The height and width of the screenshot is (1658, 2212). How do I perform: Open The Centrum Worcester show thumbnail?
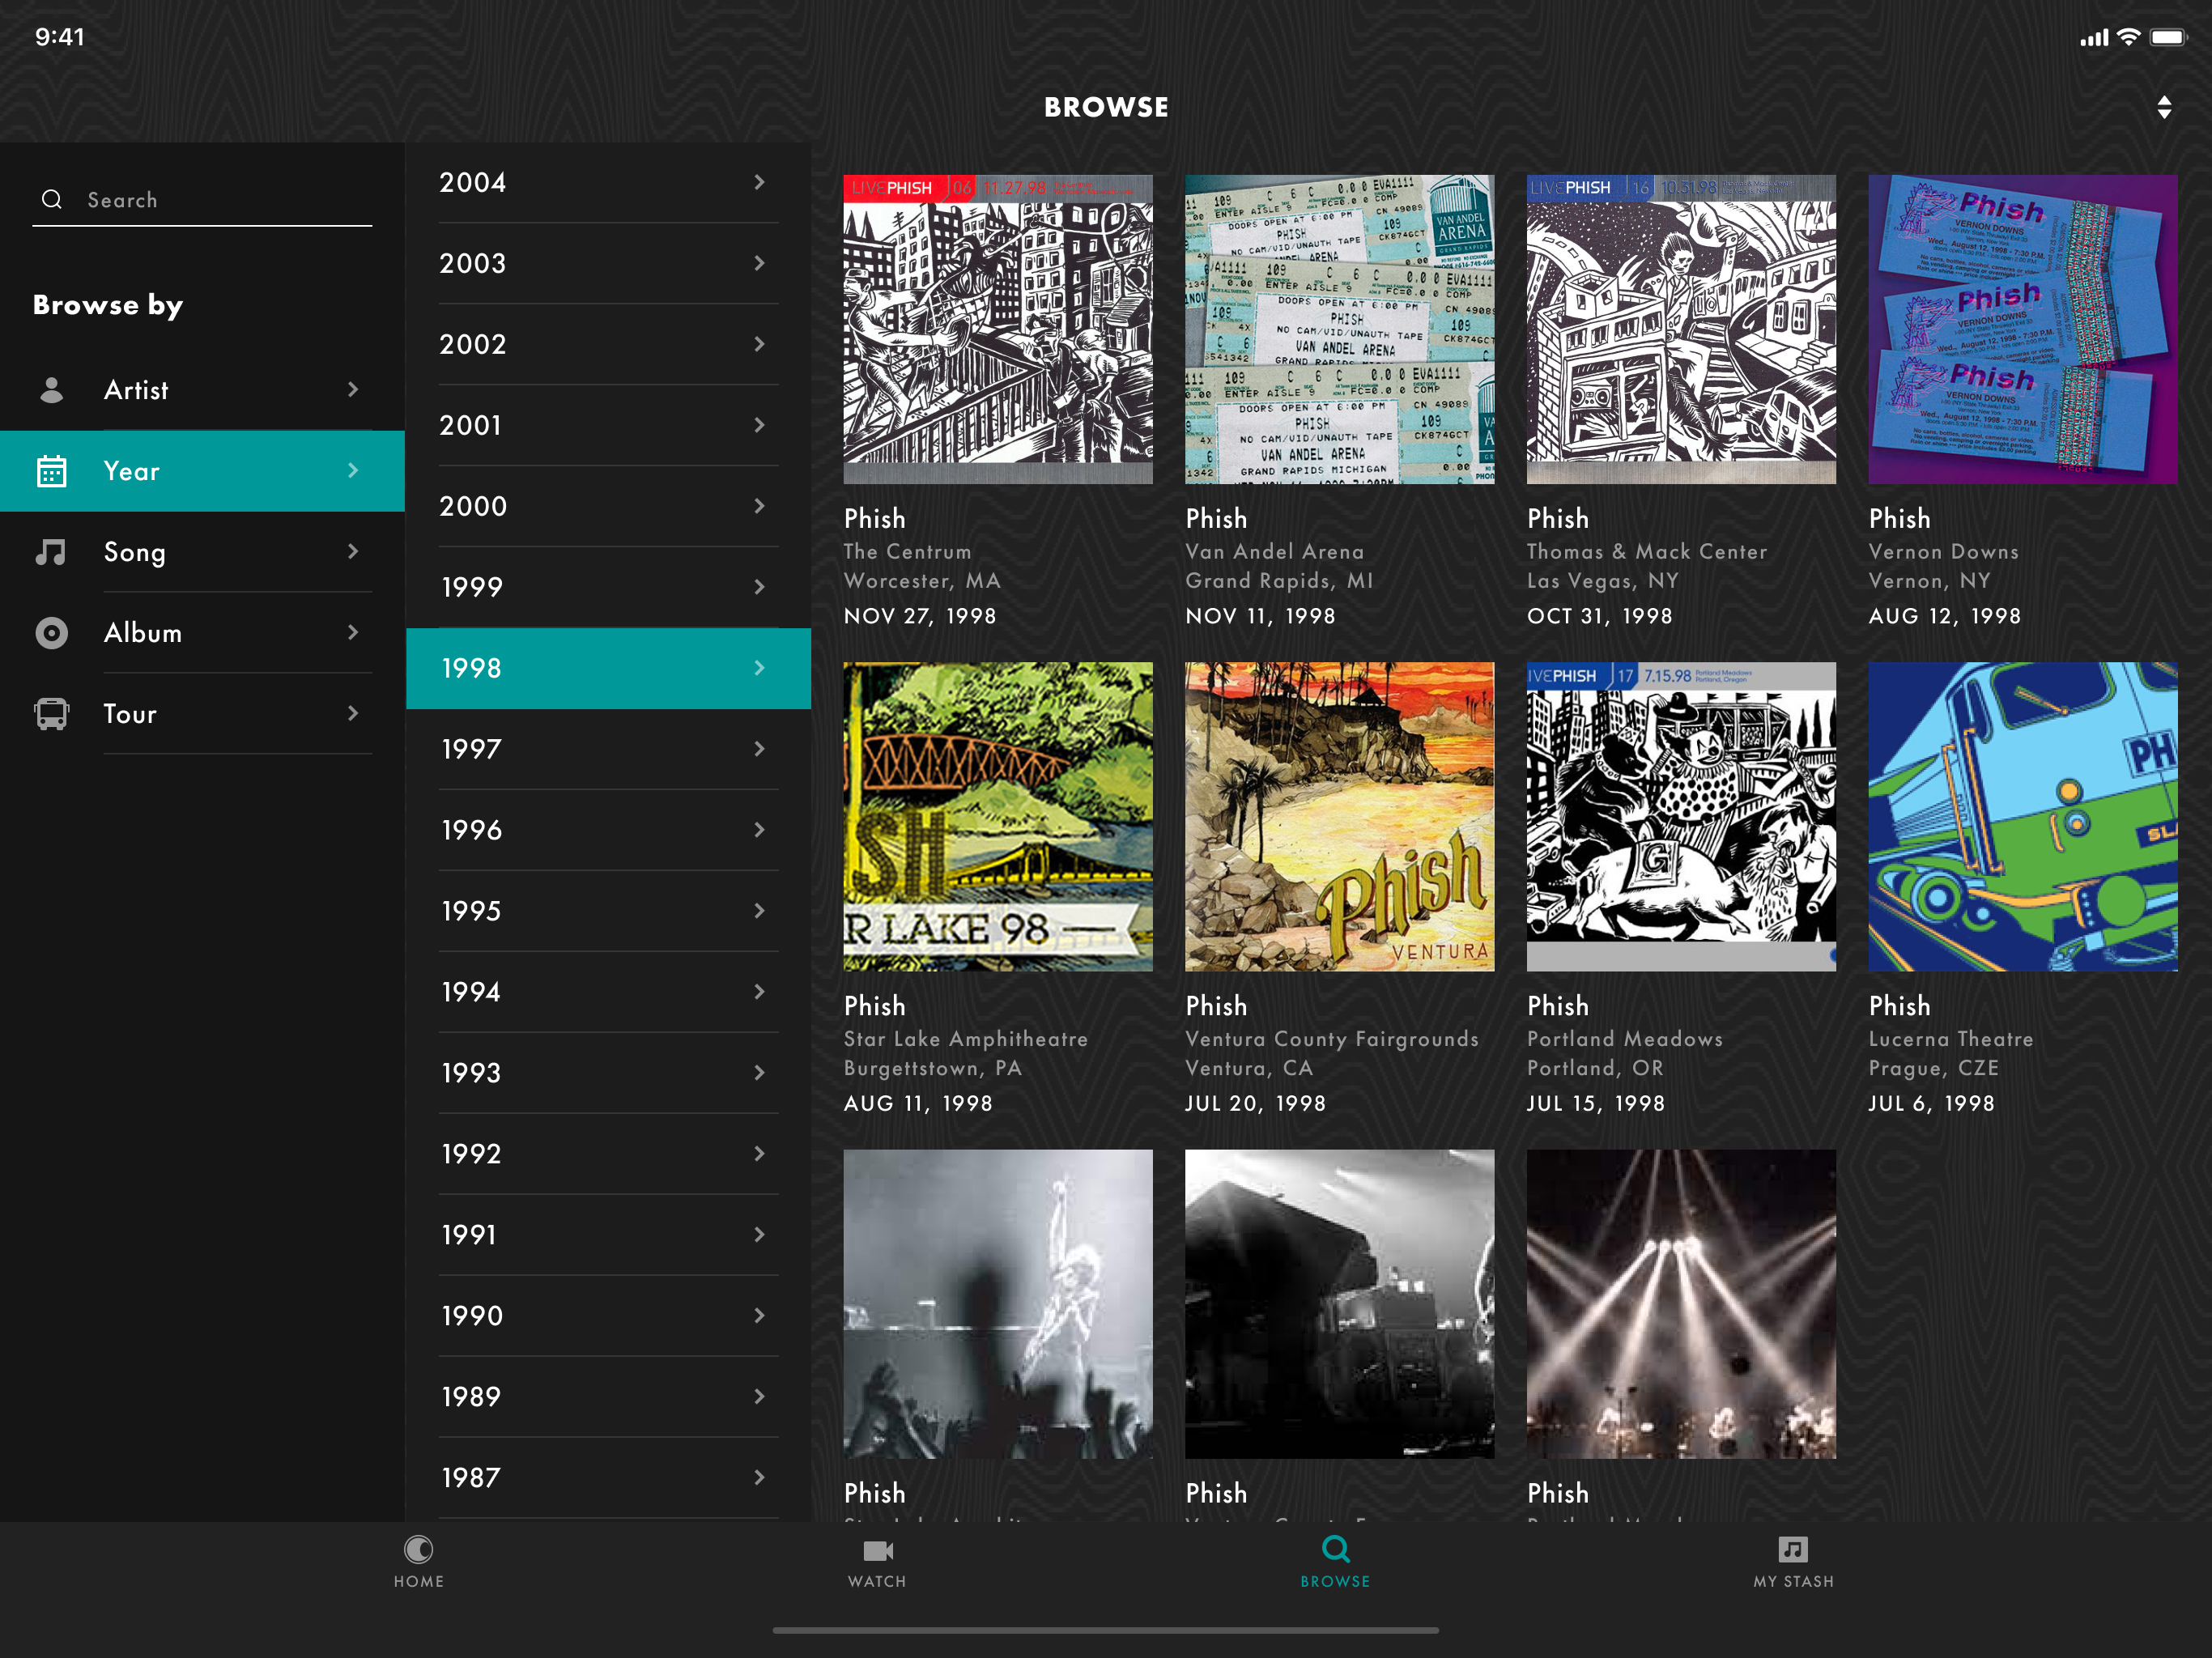(997, 329)
